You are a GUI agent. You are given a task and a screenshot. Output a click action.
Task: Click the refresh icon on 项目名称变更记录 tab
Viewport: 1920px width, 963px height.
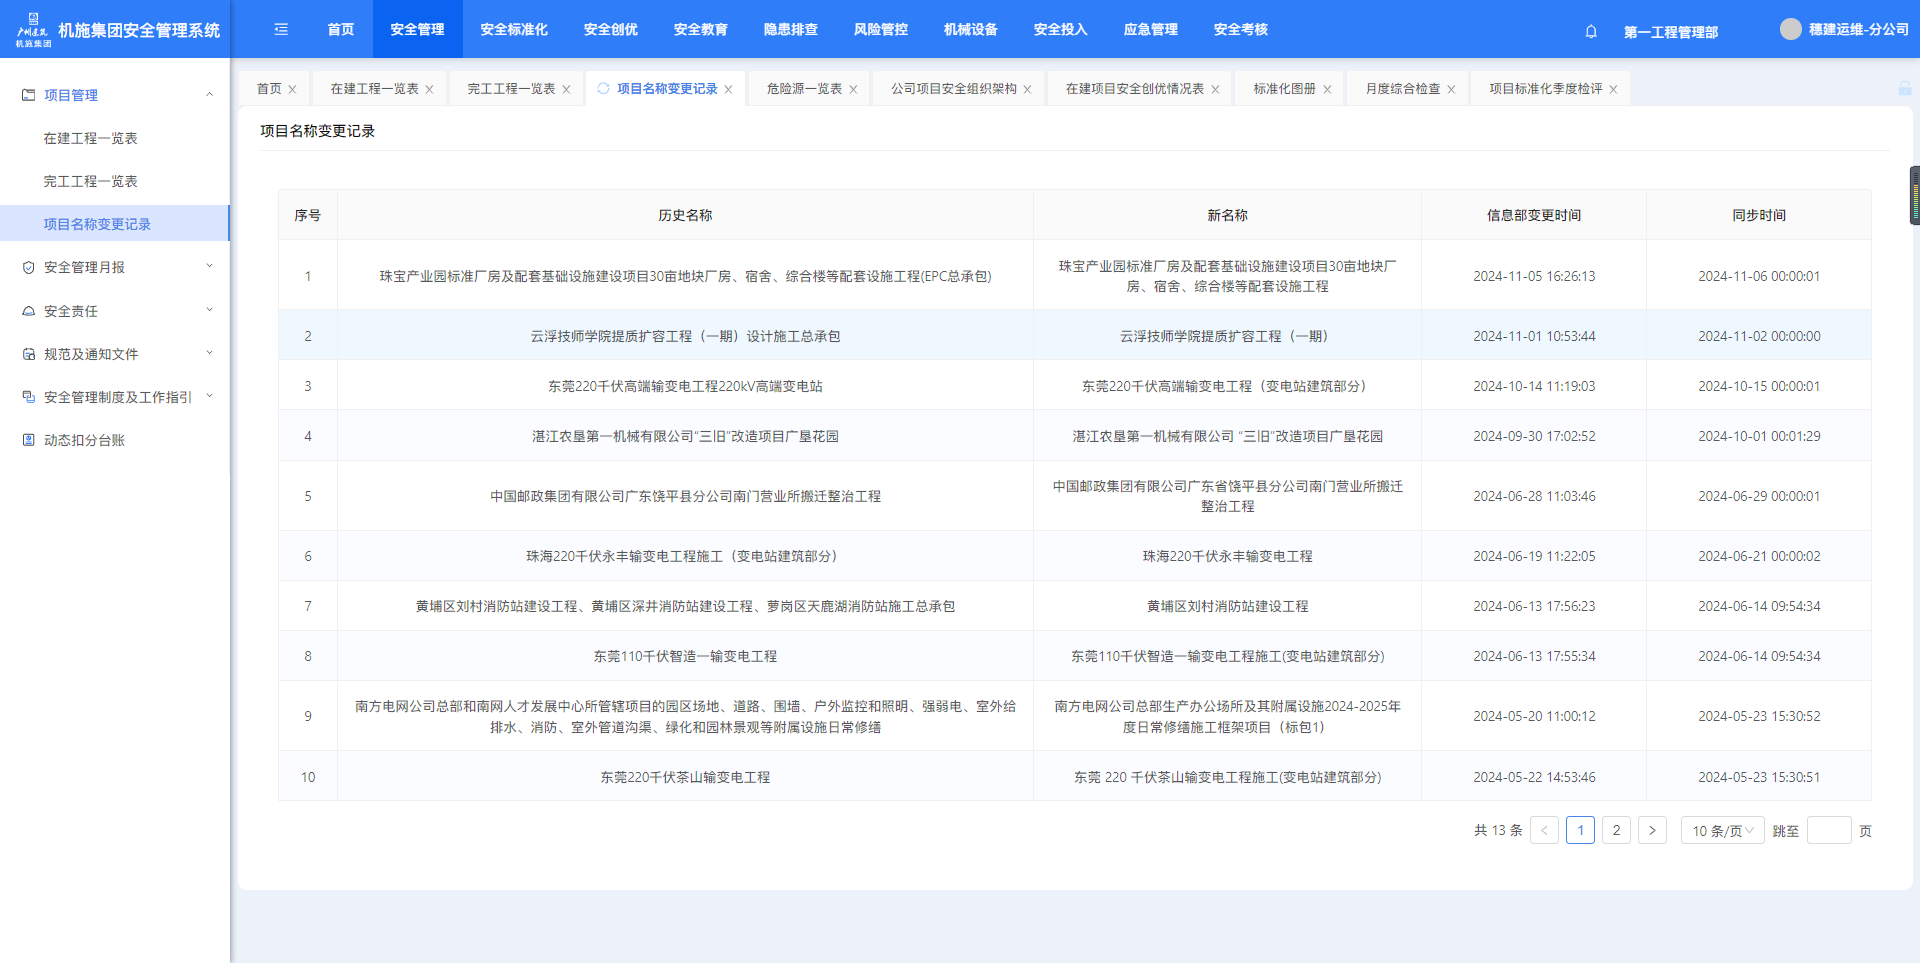(x=603, y=88)
